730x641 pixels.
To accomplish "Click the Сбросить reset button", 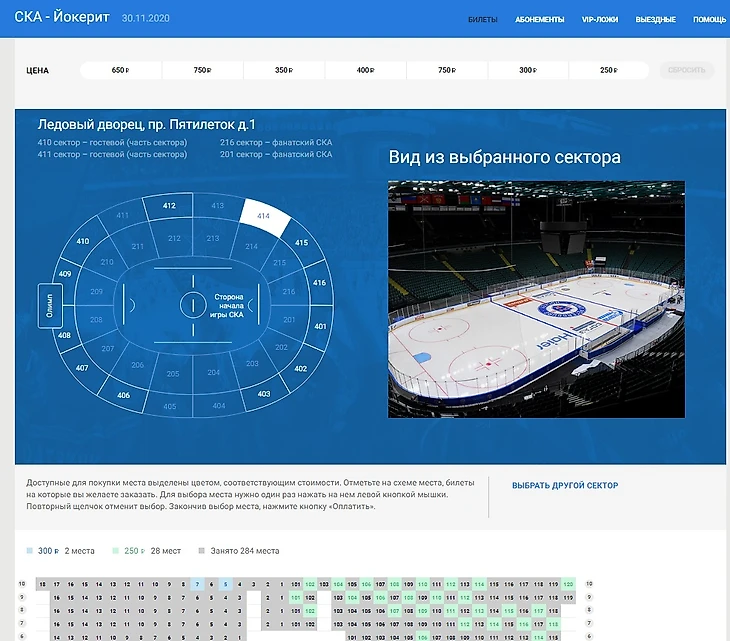I will (687, 70).
